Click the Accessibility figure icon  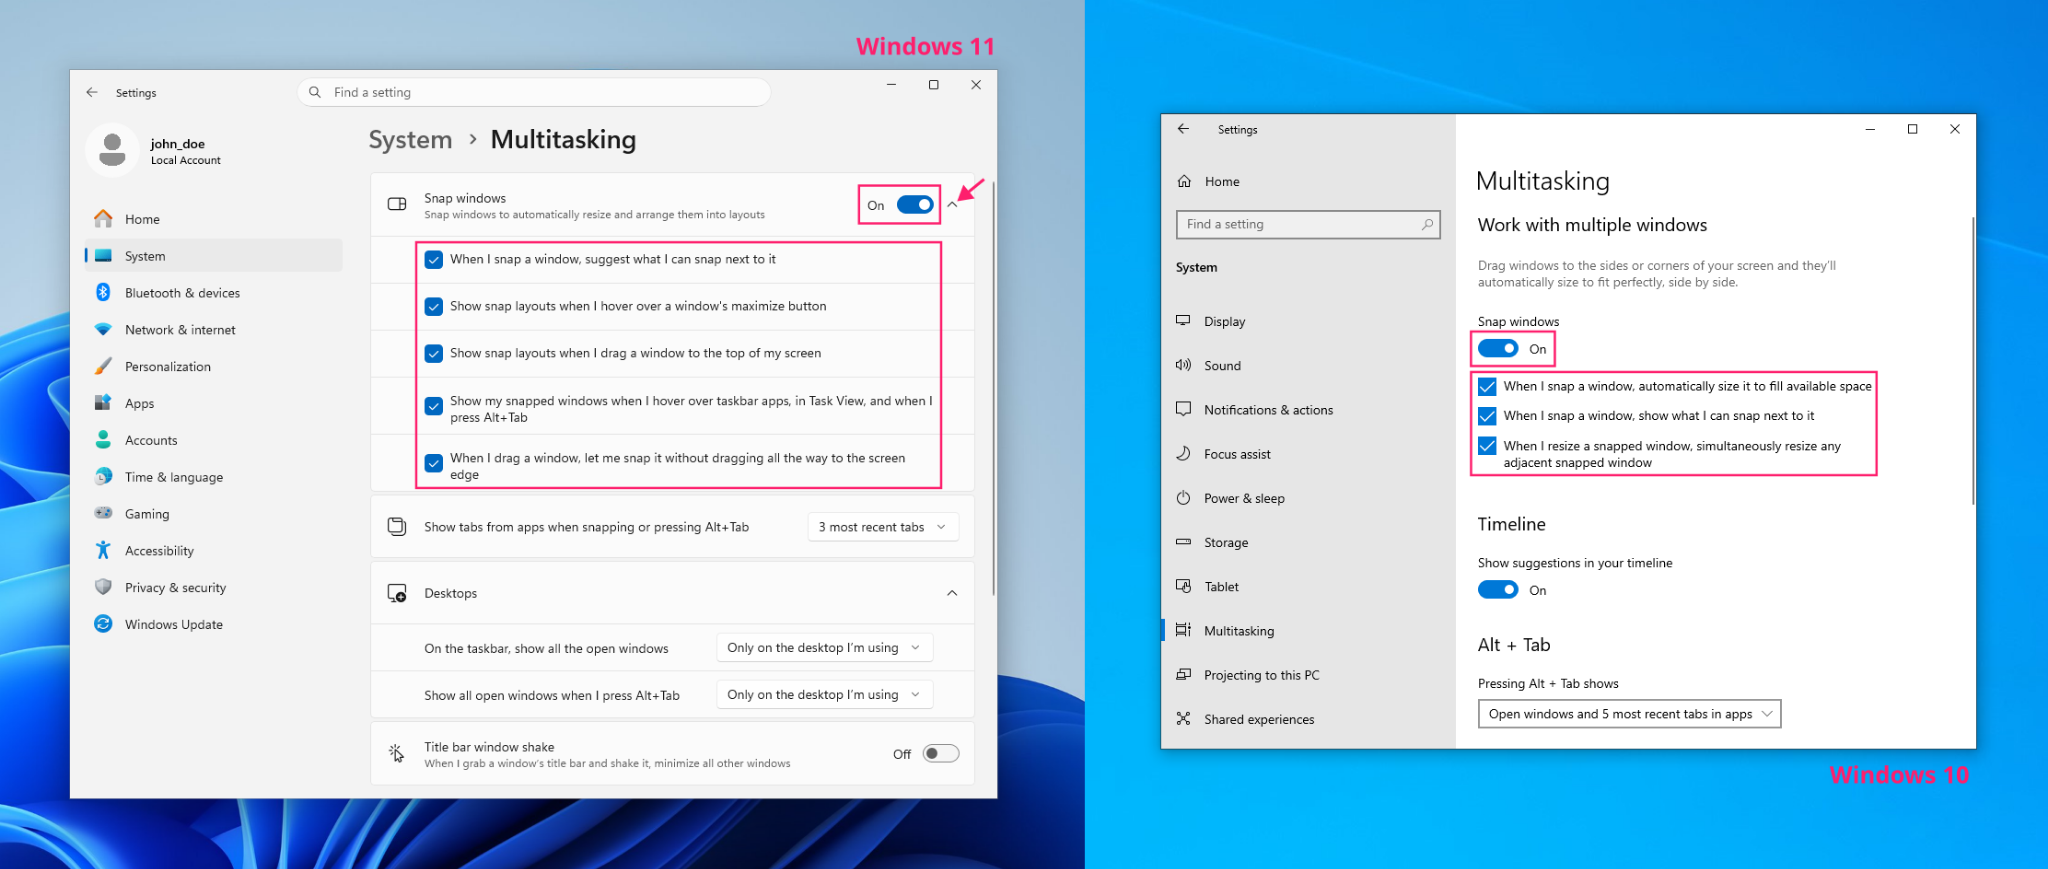103,551
